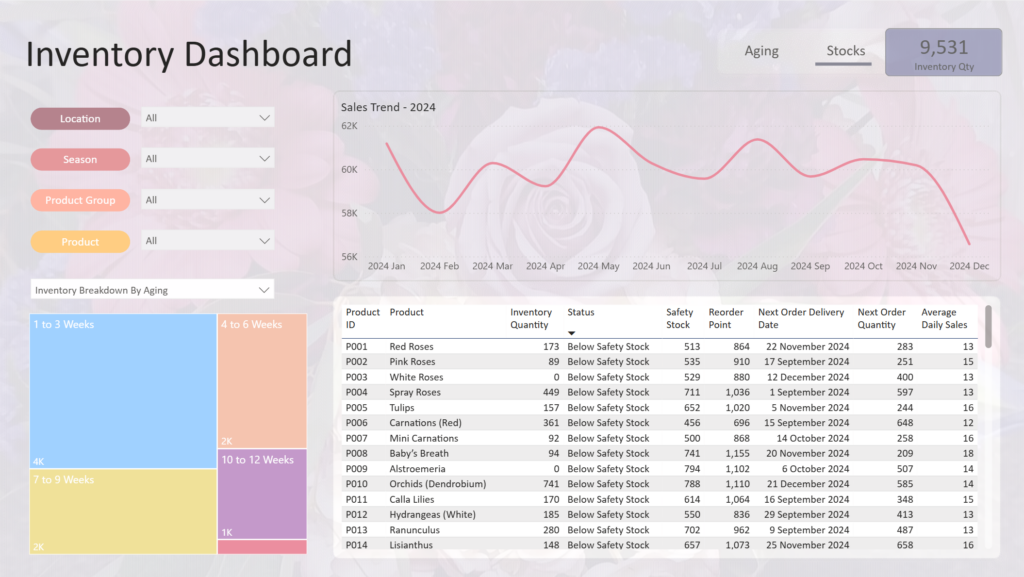Click the yellow Product label button
The image size is (1024, 577).
coord(80,242)
